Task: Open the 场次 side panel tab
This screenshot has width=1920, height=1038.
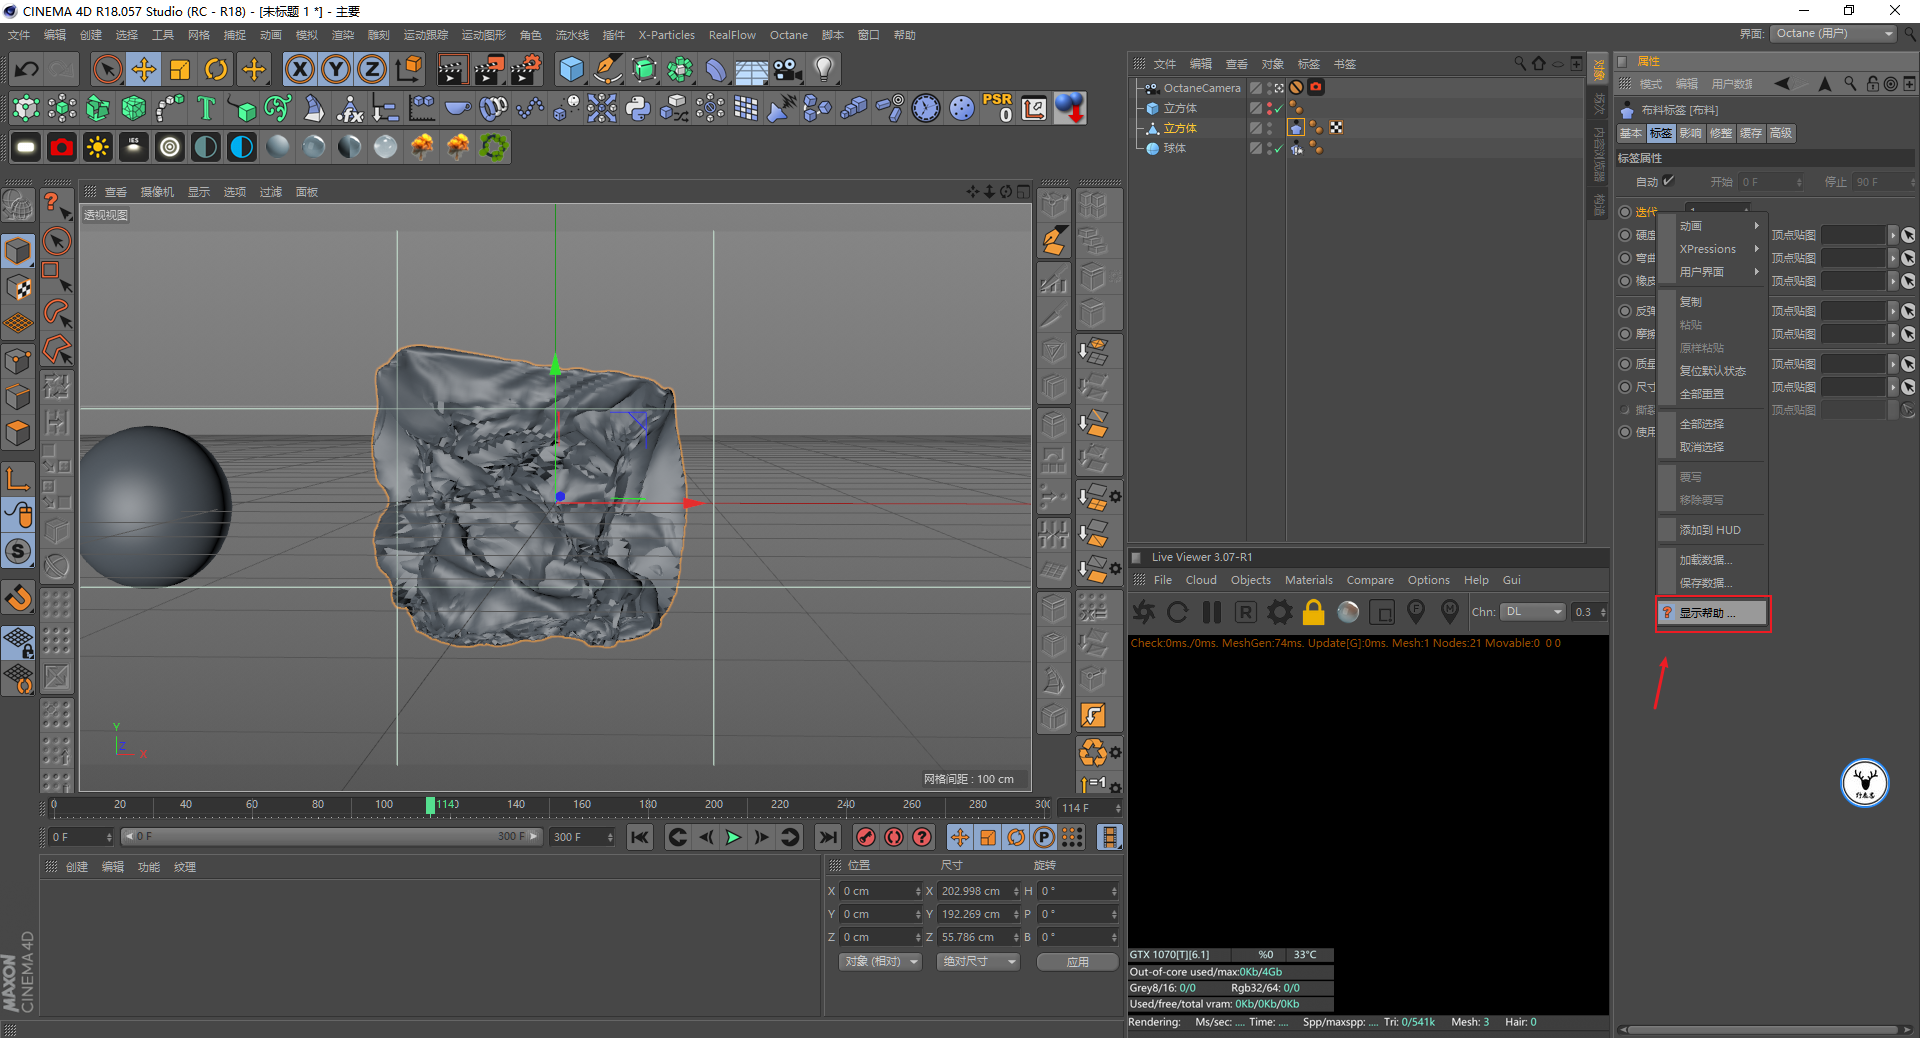Action: [1599, 103]
